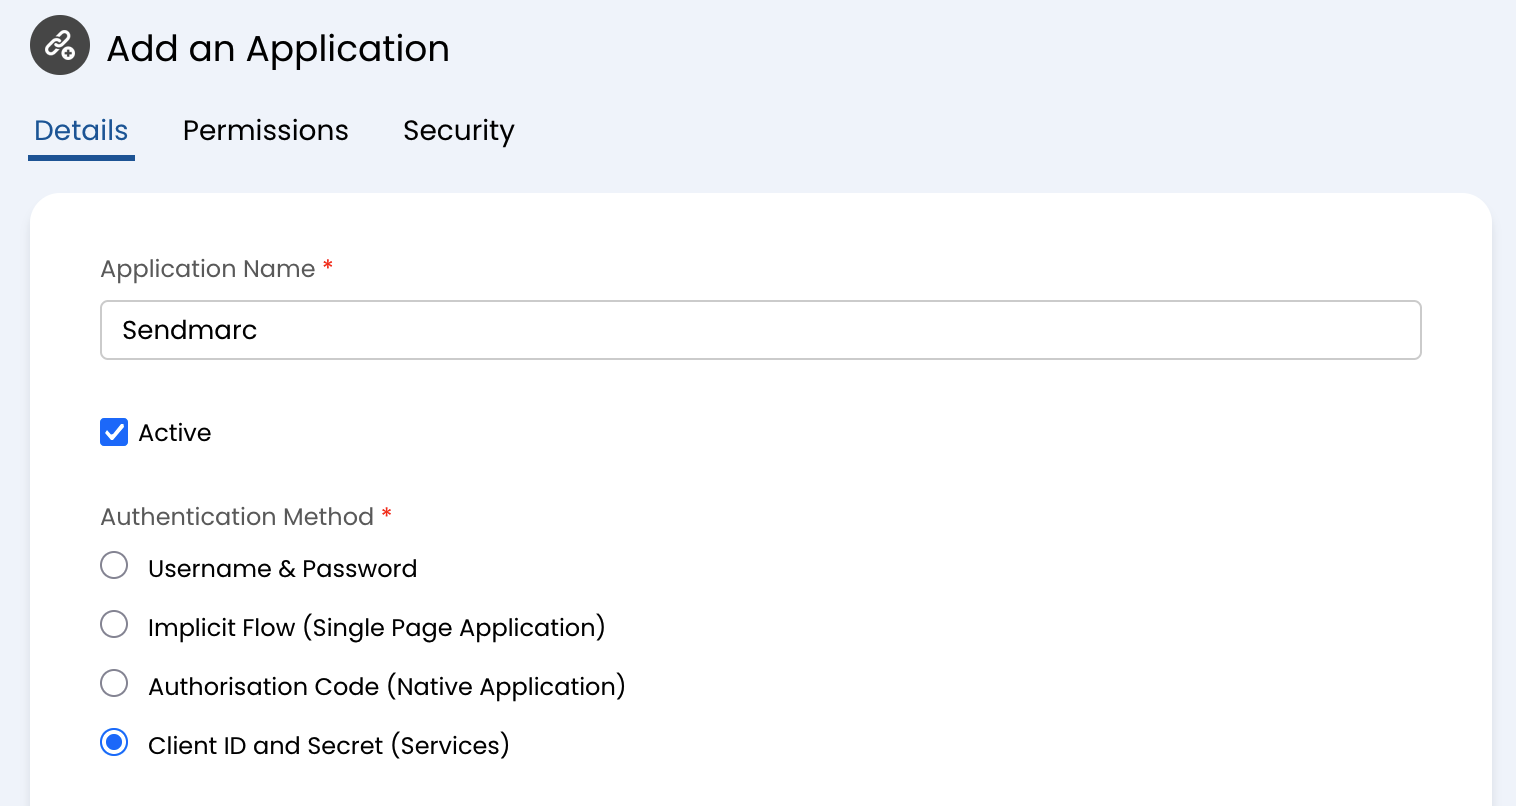Click 'Authorisation Code (Native Application)' label text
This screenshot has width=1516, height=806.
coord(386,687)
